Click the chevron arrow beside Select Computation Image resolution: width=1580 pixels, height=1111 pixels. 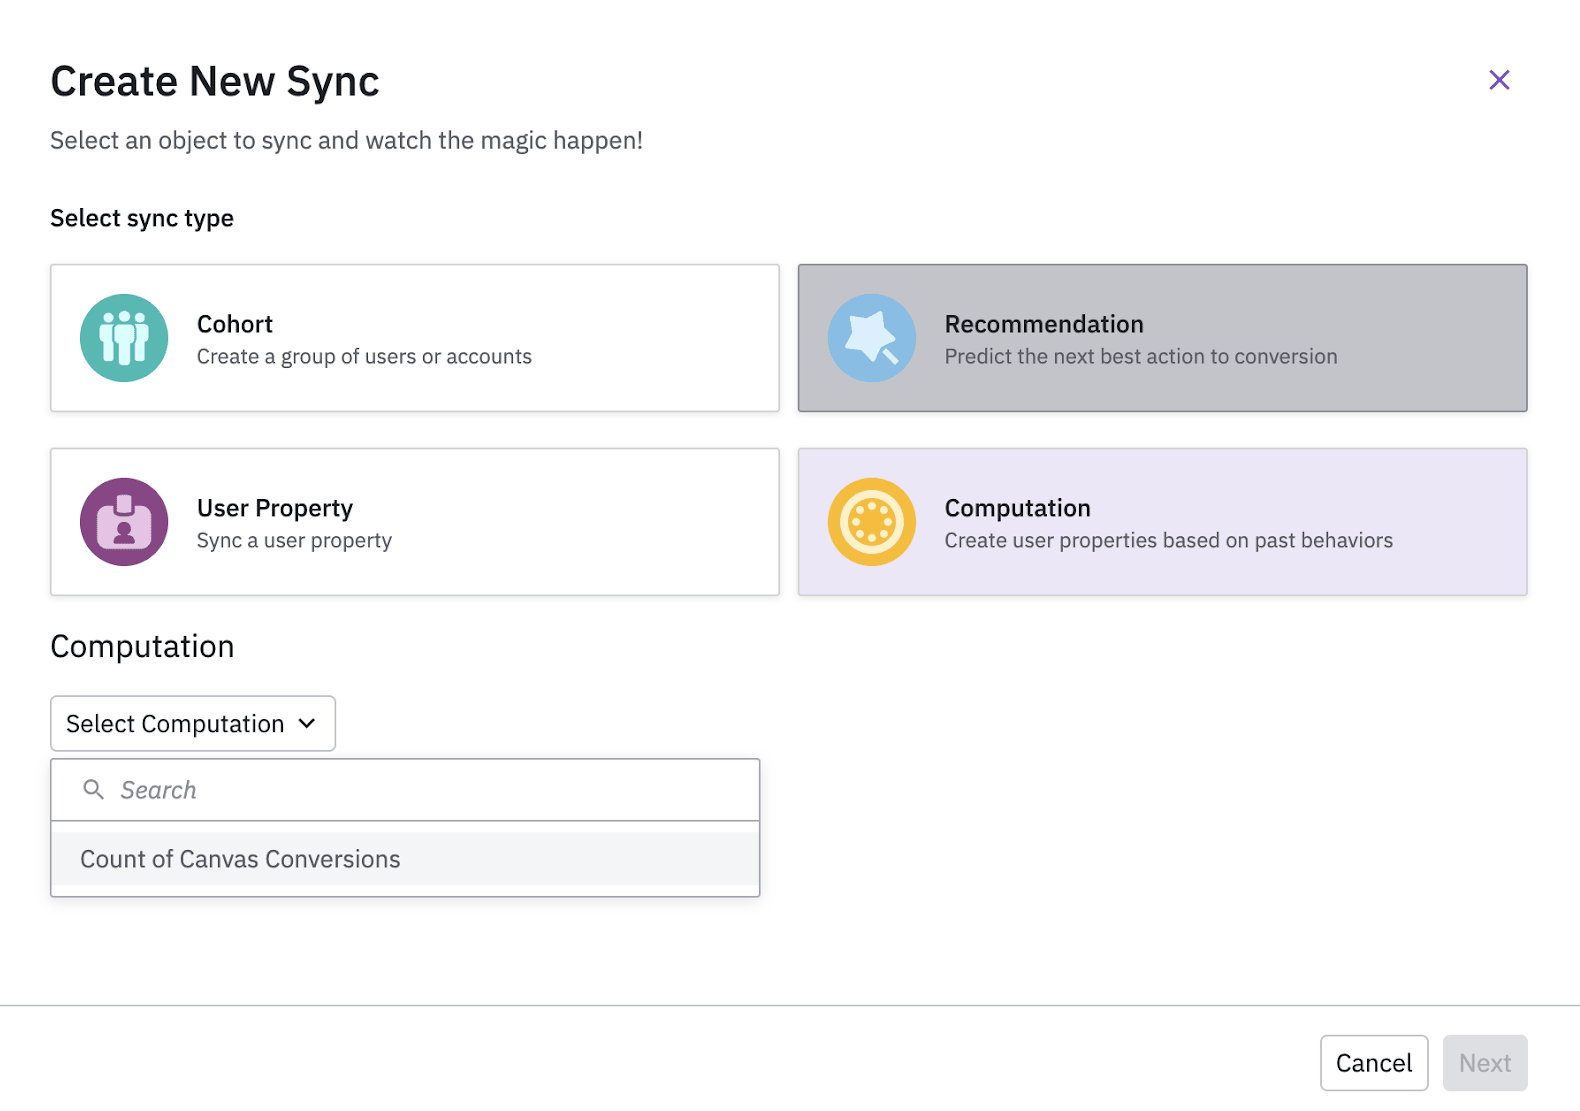pos(308,724)
